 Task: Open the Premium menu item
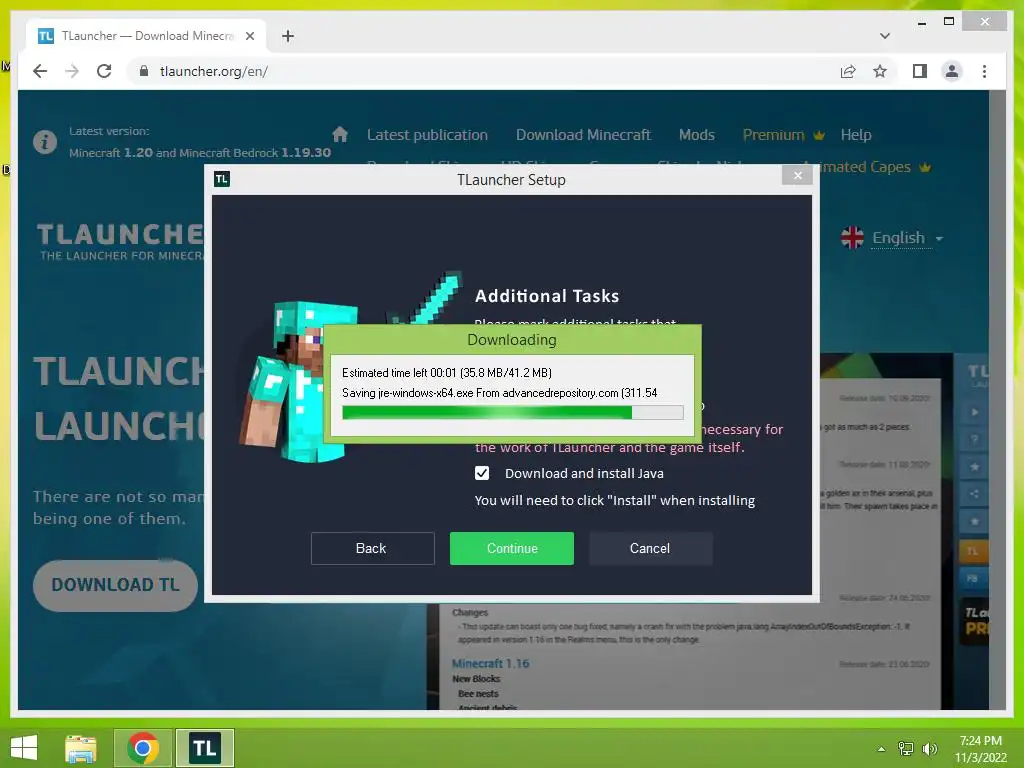[x=783, y=135]
